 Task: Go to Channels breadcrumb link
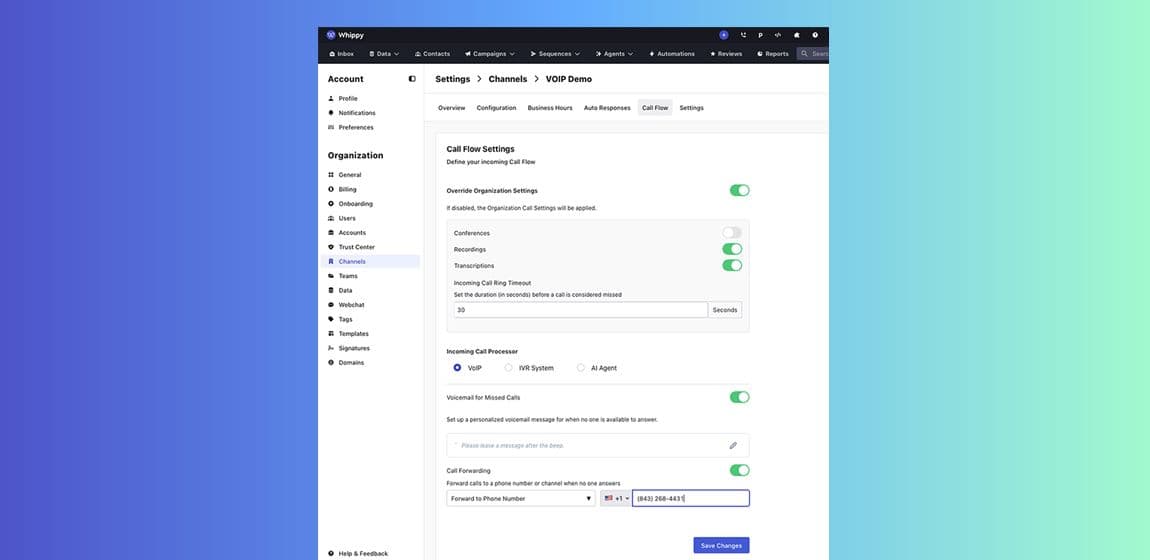tap(508, 79)
